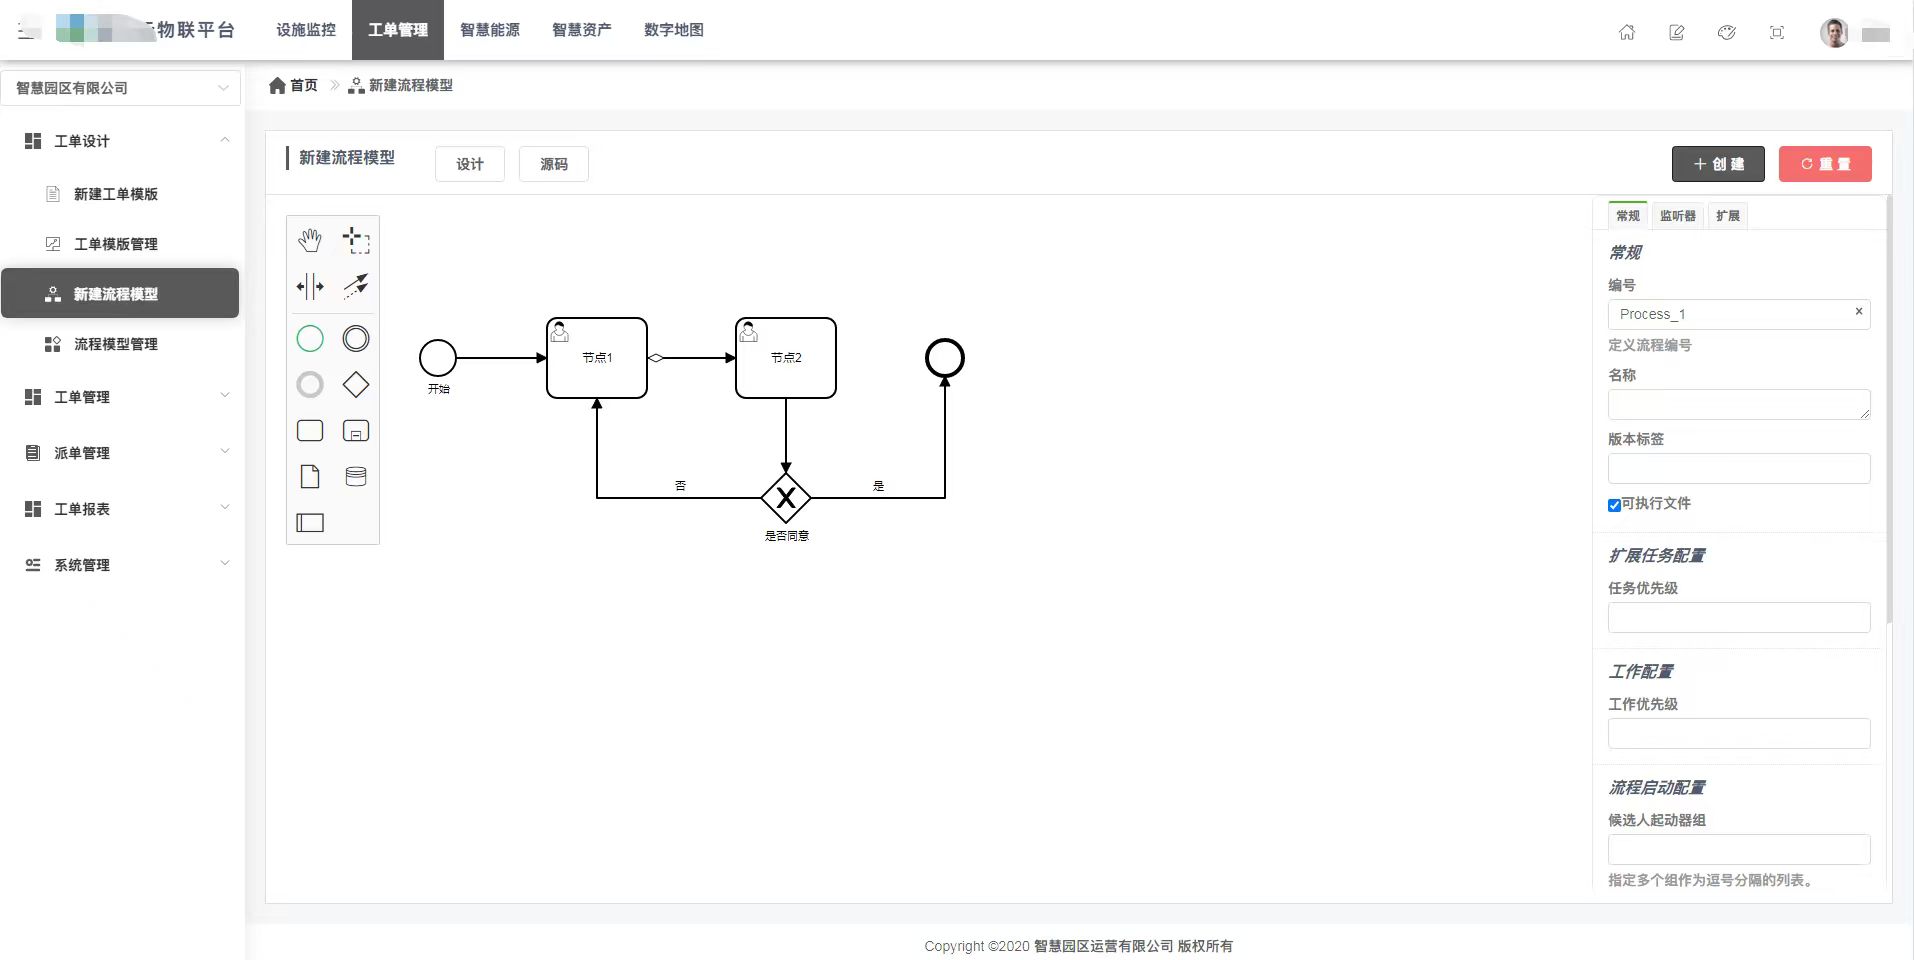The width and height of the screenshot is (1914, 960).
Task: Toggle the 可执行文件 checkbox
Action: tap(1614, 505)
